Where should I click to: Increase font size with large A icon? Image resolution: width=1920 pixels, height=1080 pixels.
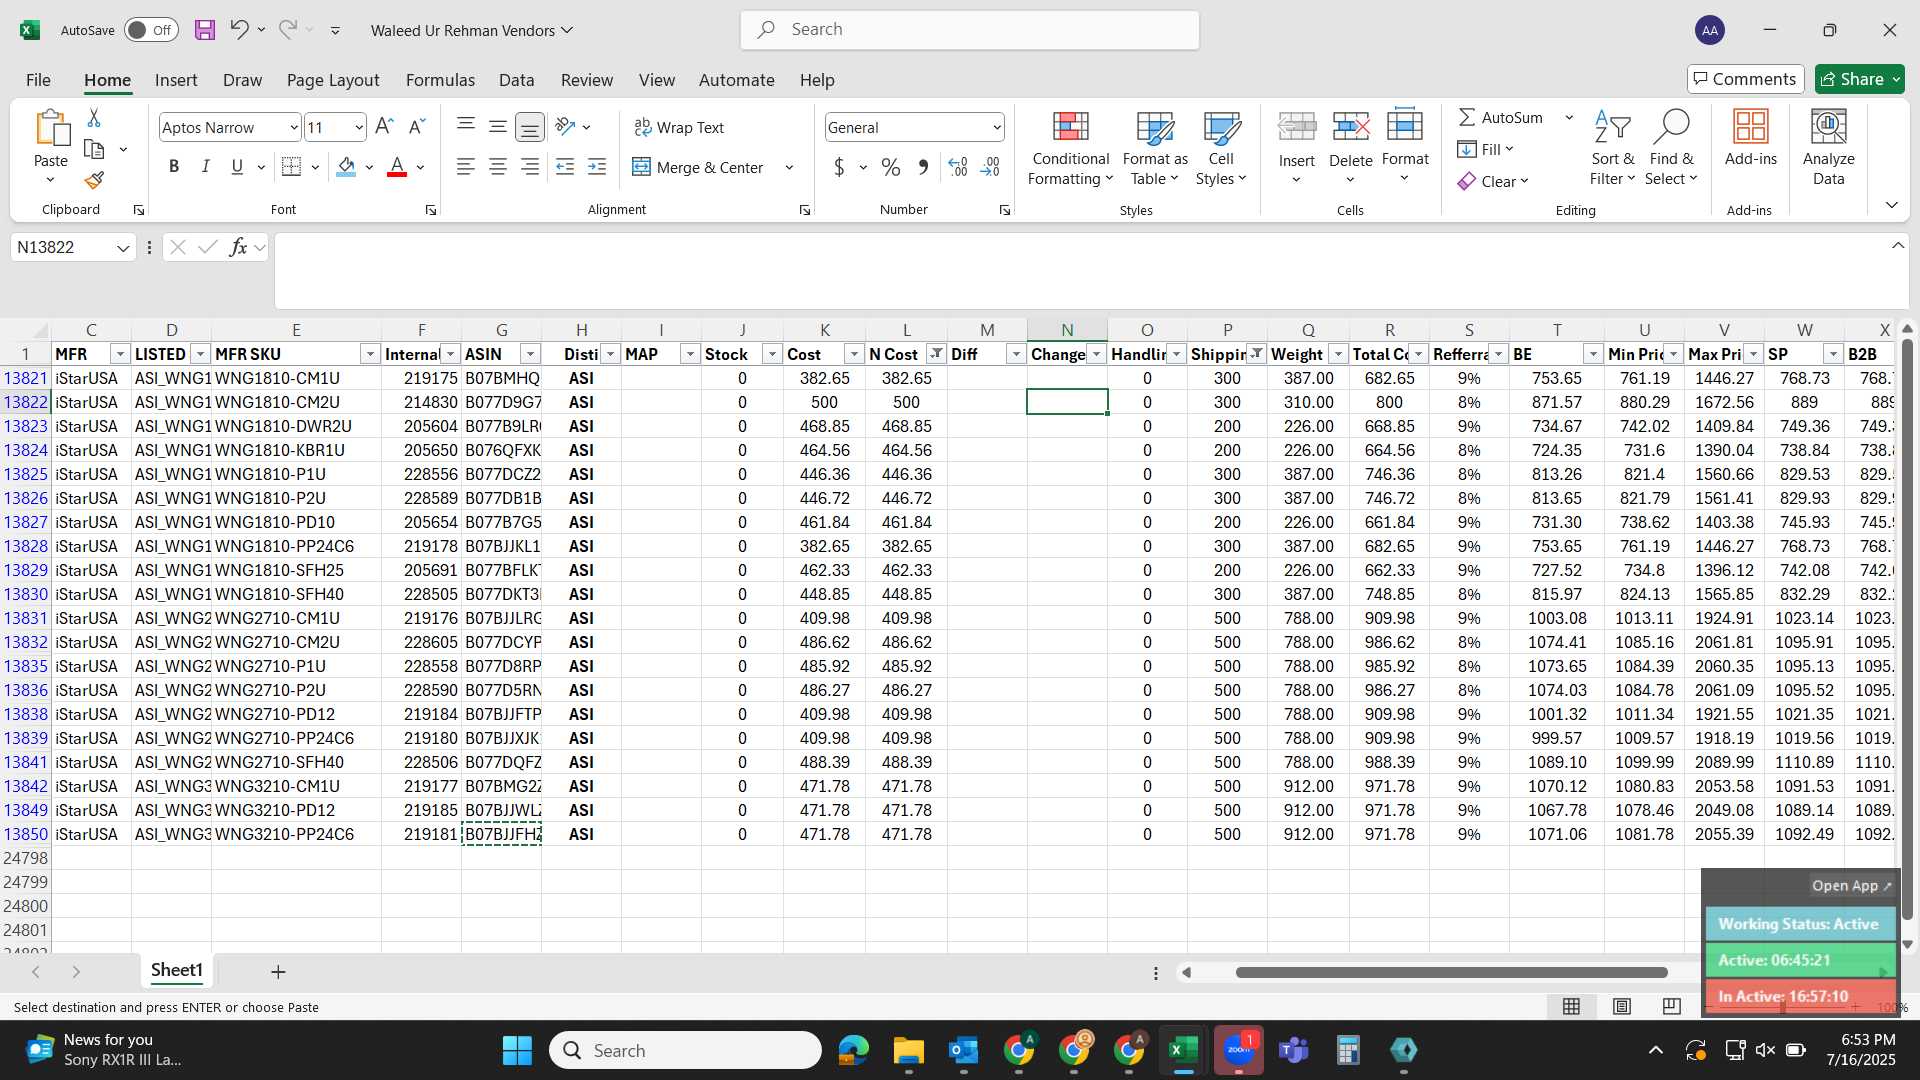click(x=384, y=127)
